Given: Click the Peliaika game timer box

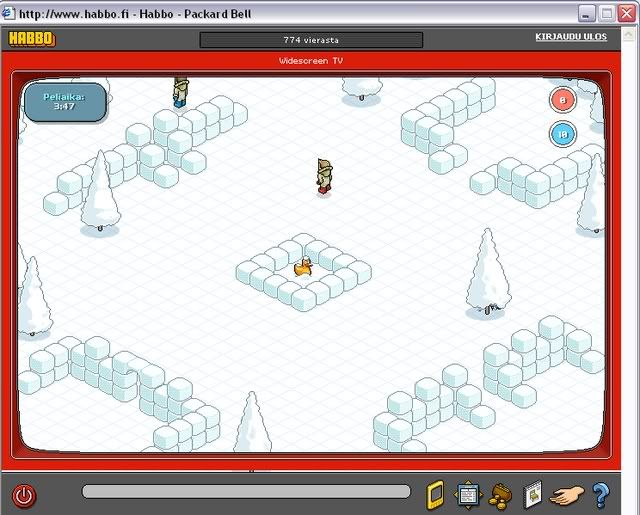Looking at the screenshot, I should point(63,101).
